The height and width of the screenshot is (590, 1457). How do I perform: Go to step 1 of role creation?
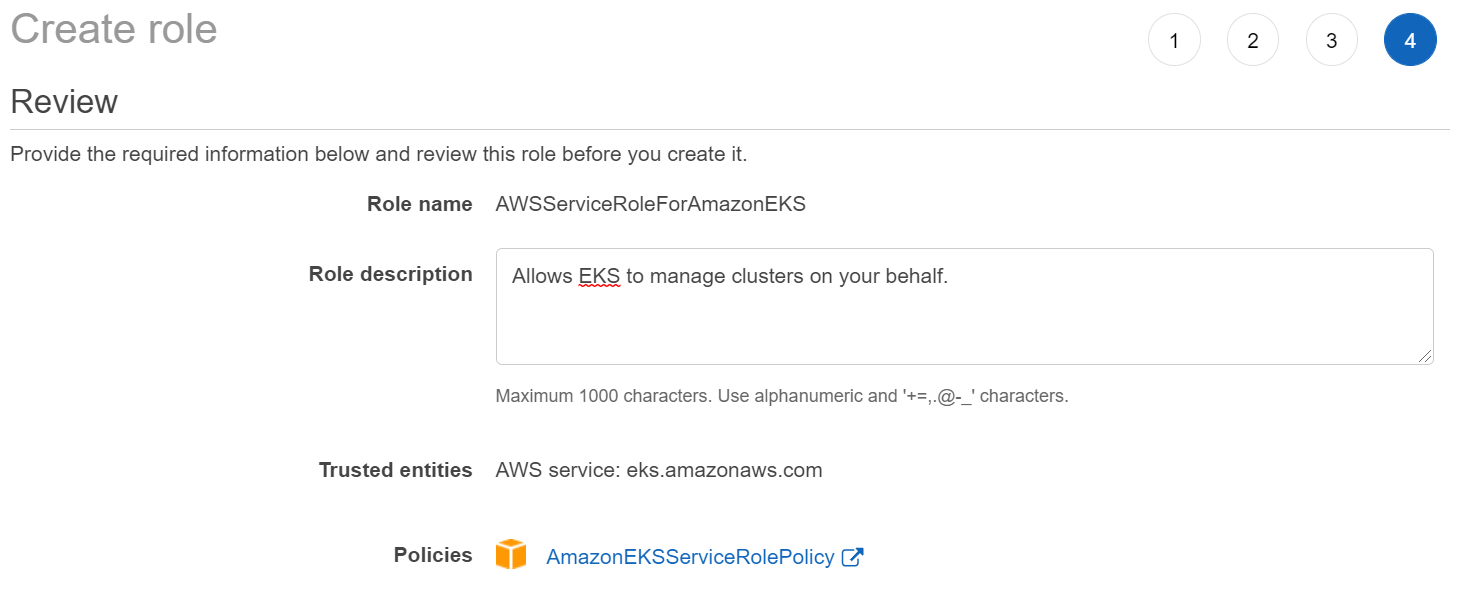[1174, 41]
